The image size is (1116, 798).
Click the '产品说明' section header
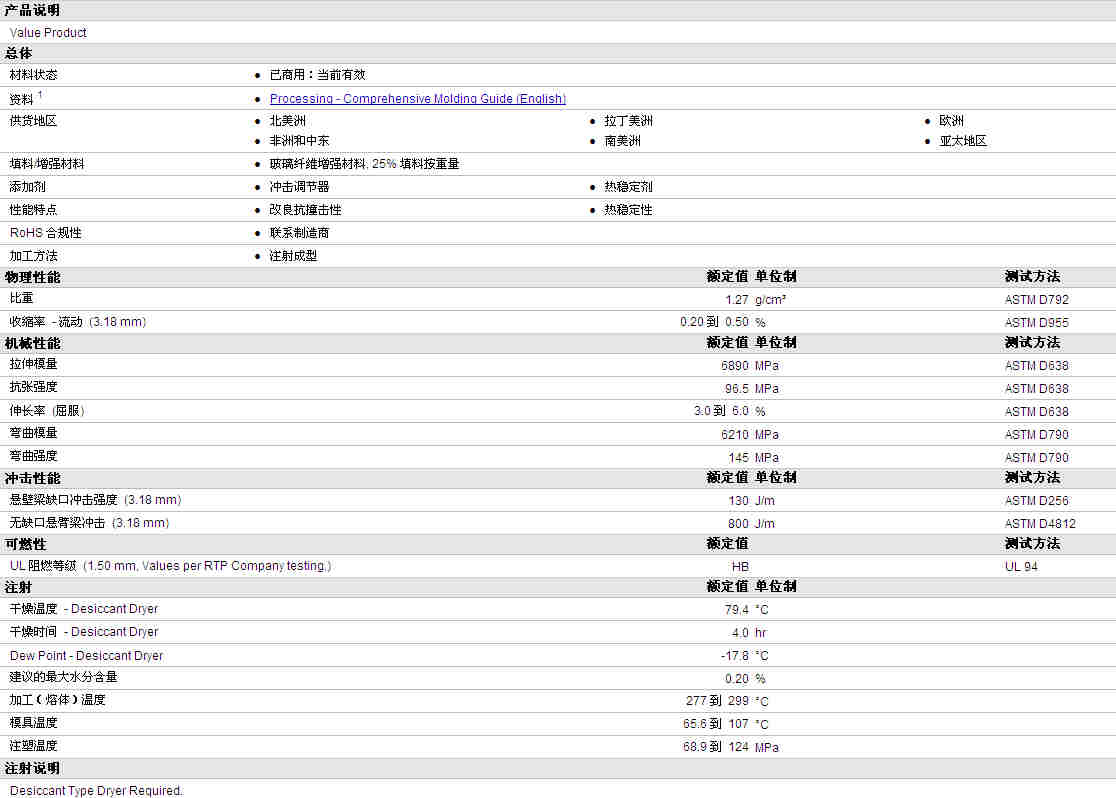coord(33,11)
